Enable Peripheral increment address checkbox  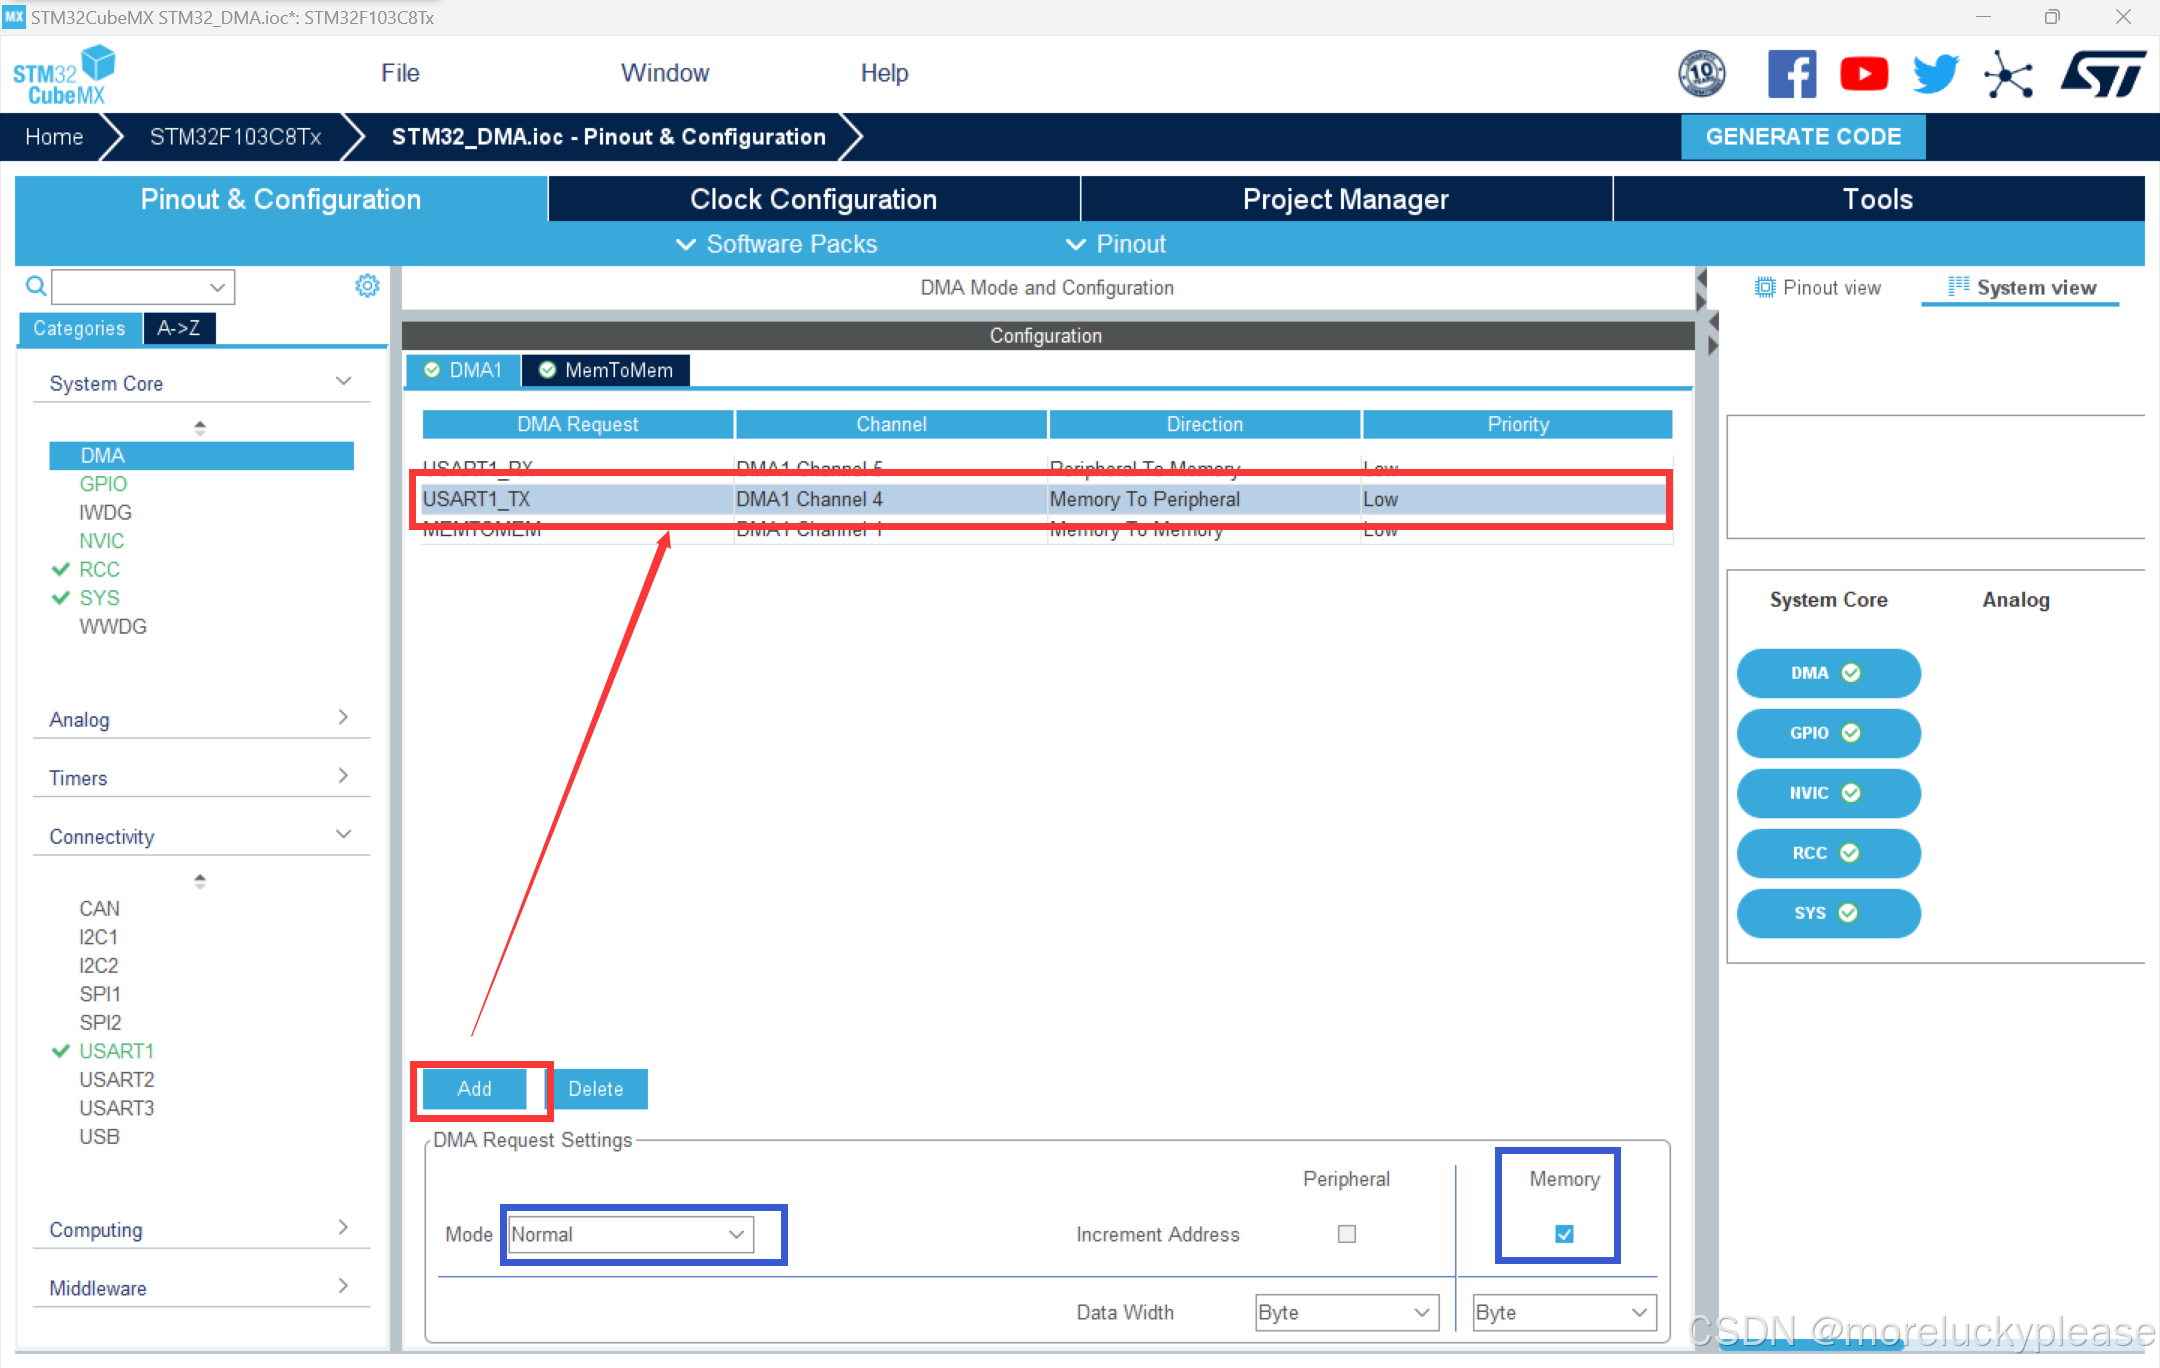[x=1347, y=1234]
